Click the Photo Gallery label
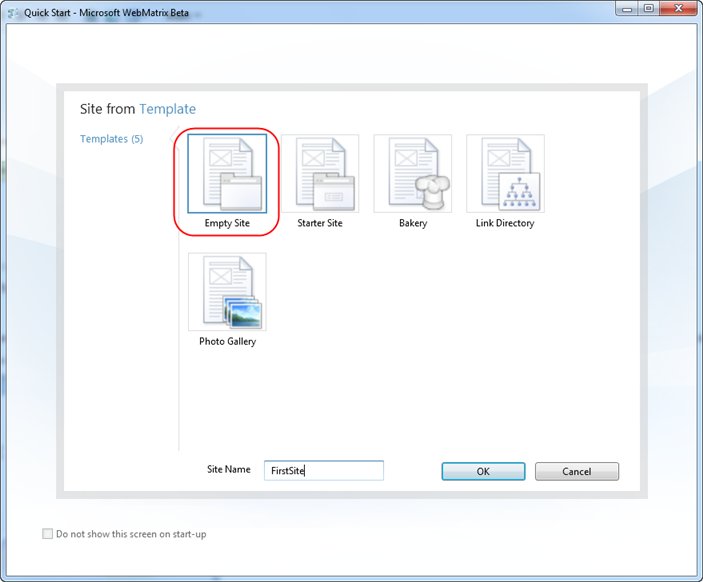Image resolution: width=703 pixels, height=582 pixels. (227, 341)
